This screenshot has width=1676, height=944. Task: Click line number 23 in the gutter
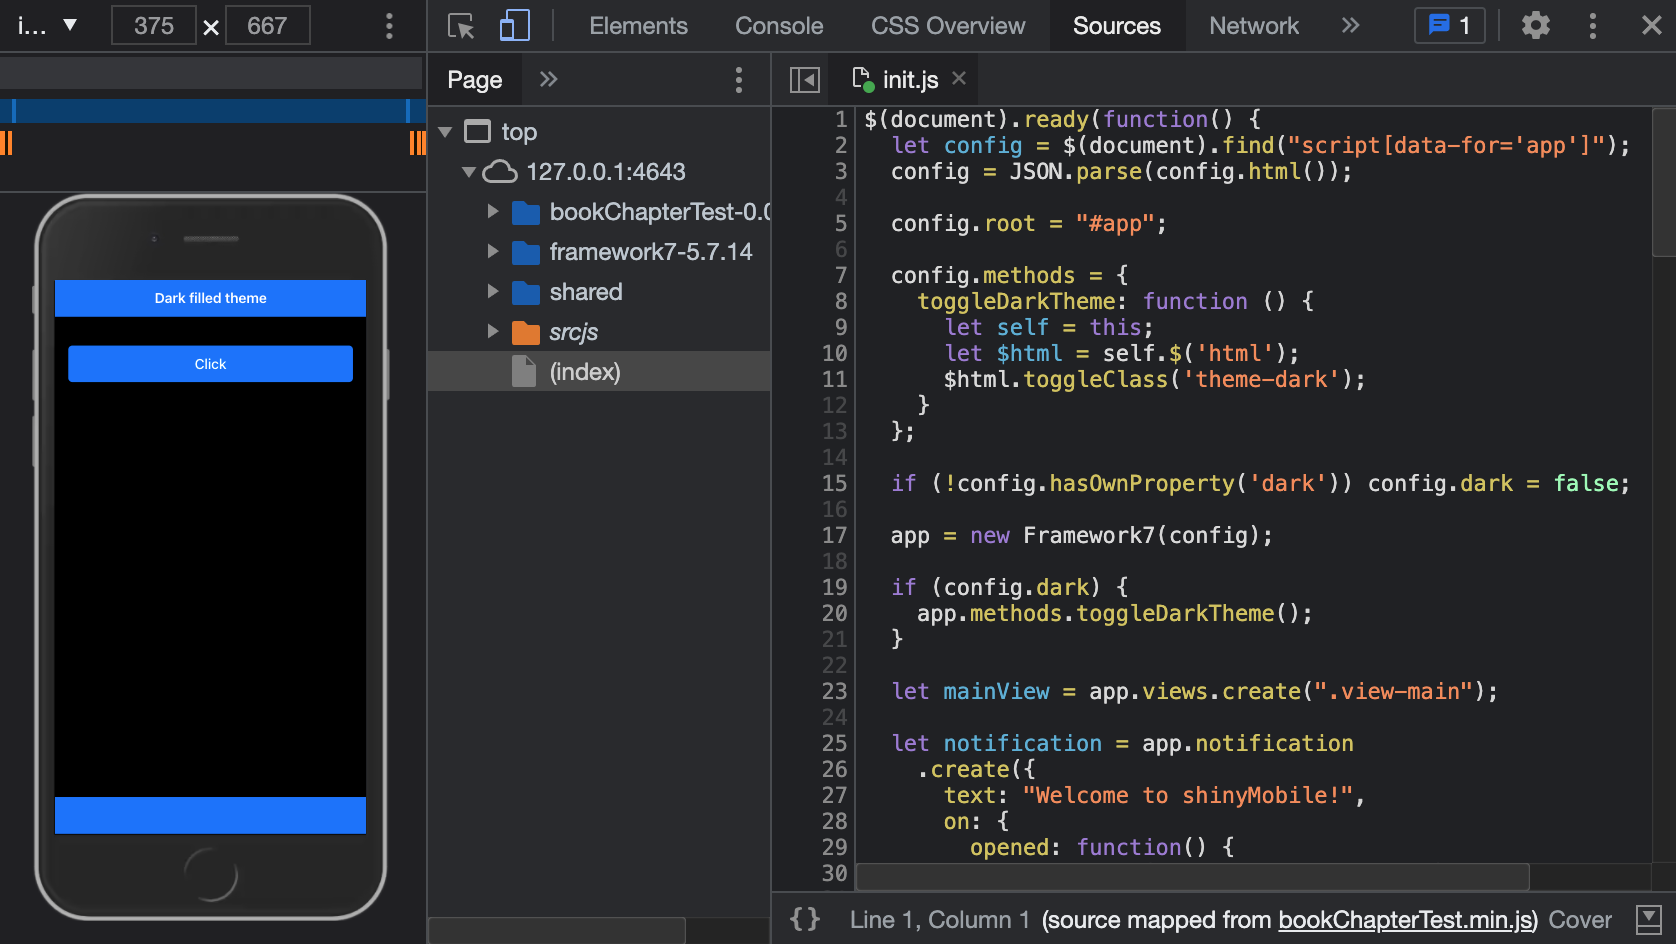coord(834,691)
